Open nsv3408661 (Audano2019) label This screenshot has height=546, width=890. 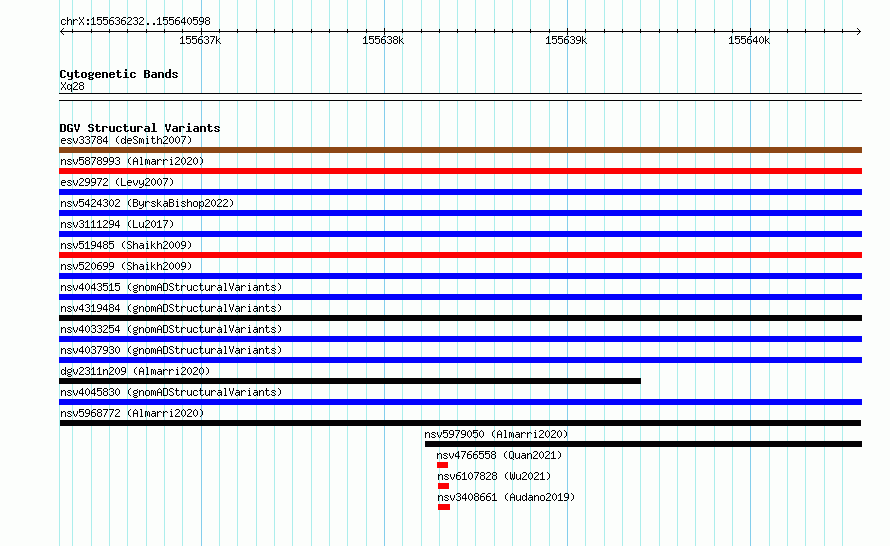click(506, 497)
